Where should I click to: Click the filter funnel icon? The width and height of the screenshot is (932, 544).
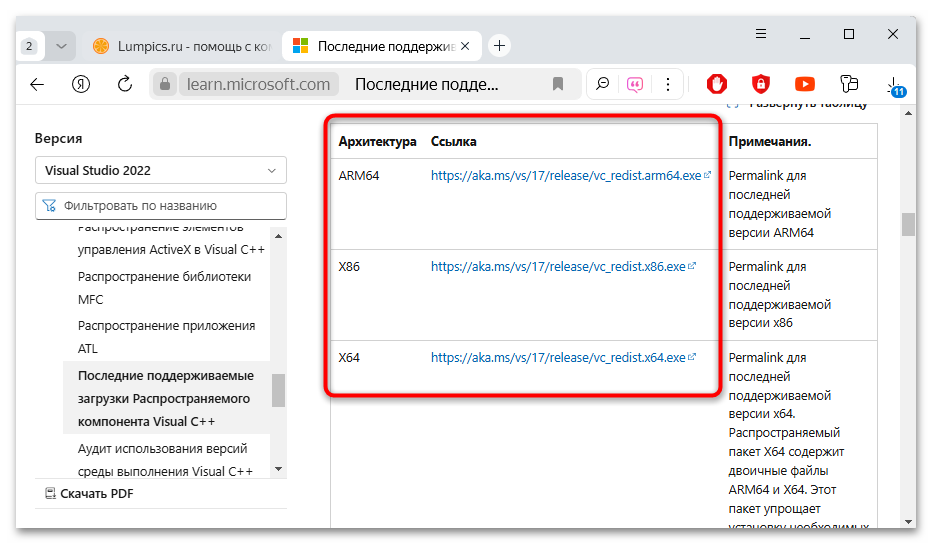[49, 206]
